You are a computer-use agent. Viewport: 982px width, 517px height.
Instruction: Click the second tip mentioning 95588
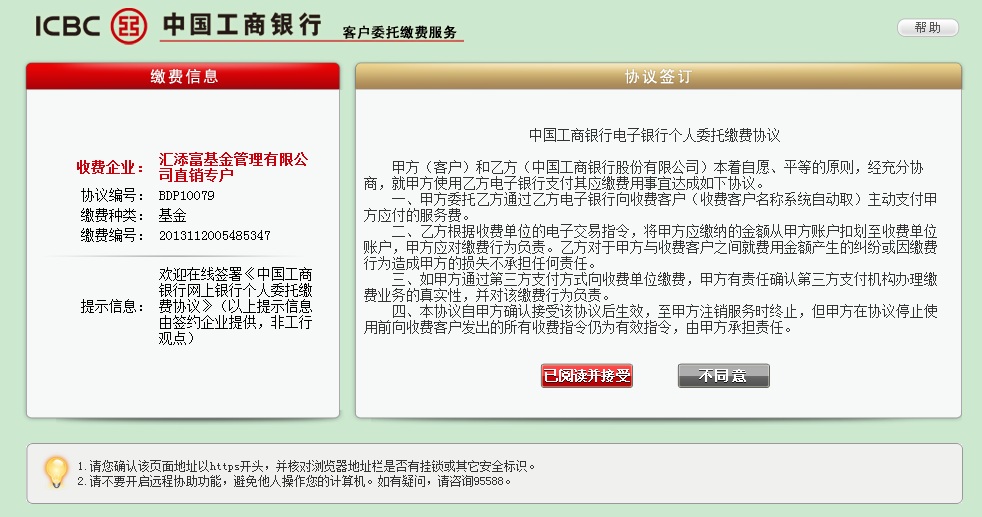(294, 481)
